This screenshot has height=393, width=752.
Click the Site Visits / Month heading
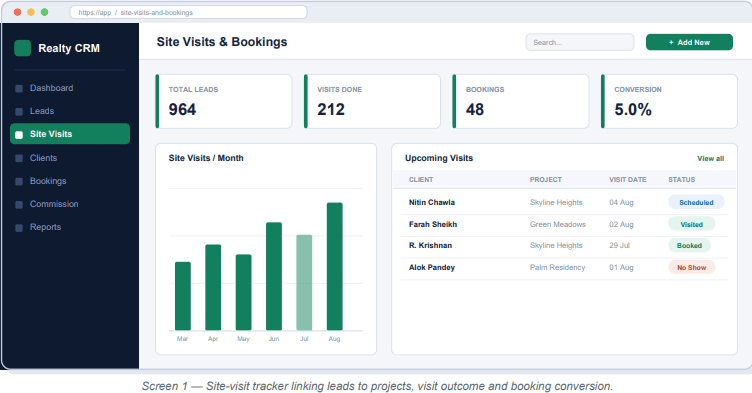(x=206, y=158)
